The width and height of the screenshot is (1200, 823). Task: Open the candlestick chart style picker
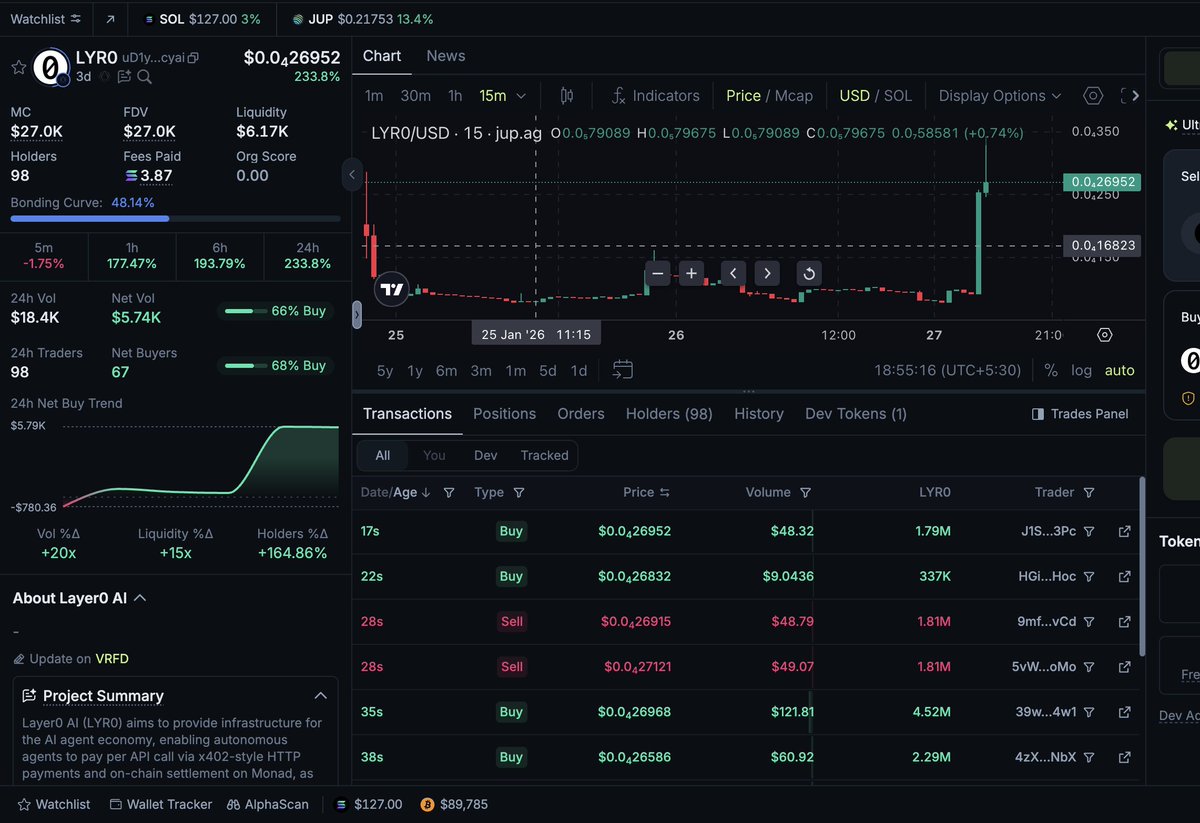pos(567,96)
